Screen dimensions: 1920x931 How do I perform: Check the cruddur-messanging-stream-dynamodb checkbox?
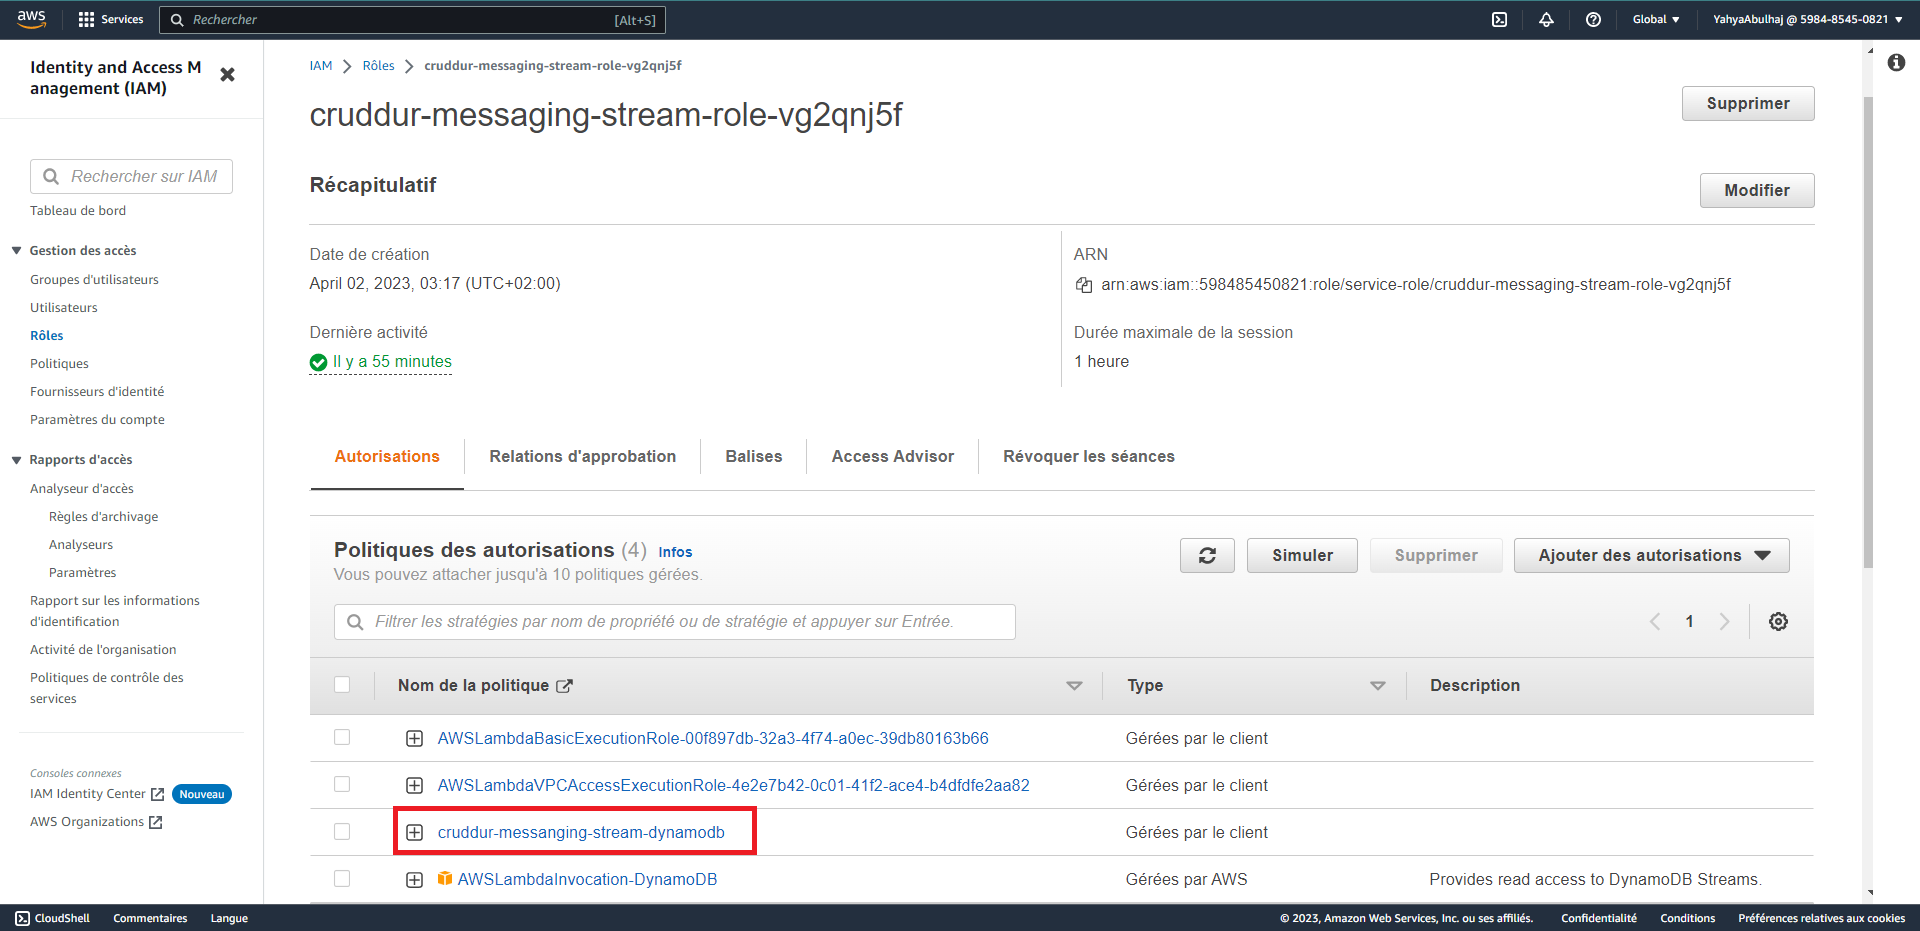click(342, 832)
